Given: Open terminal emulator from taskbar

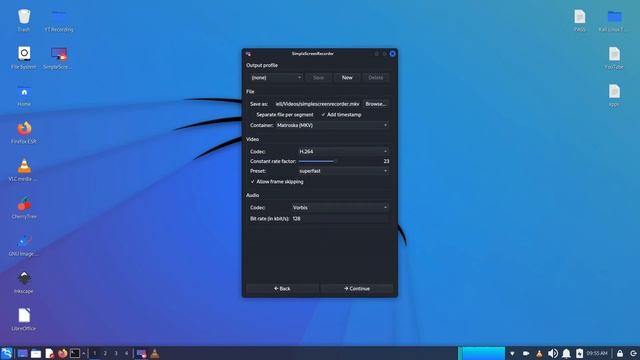Looking at the screenshot, I should click(x=75, y=353).
